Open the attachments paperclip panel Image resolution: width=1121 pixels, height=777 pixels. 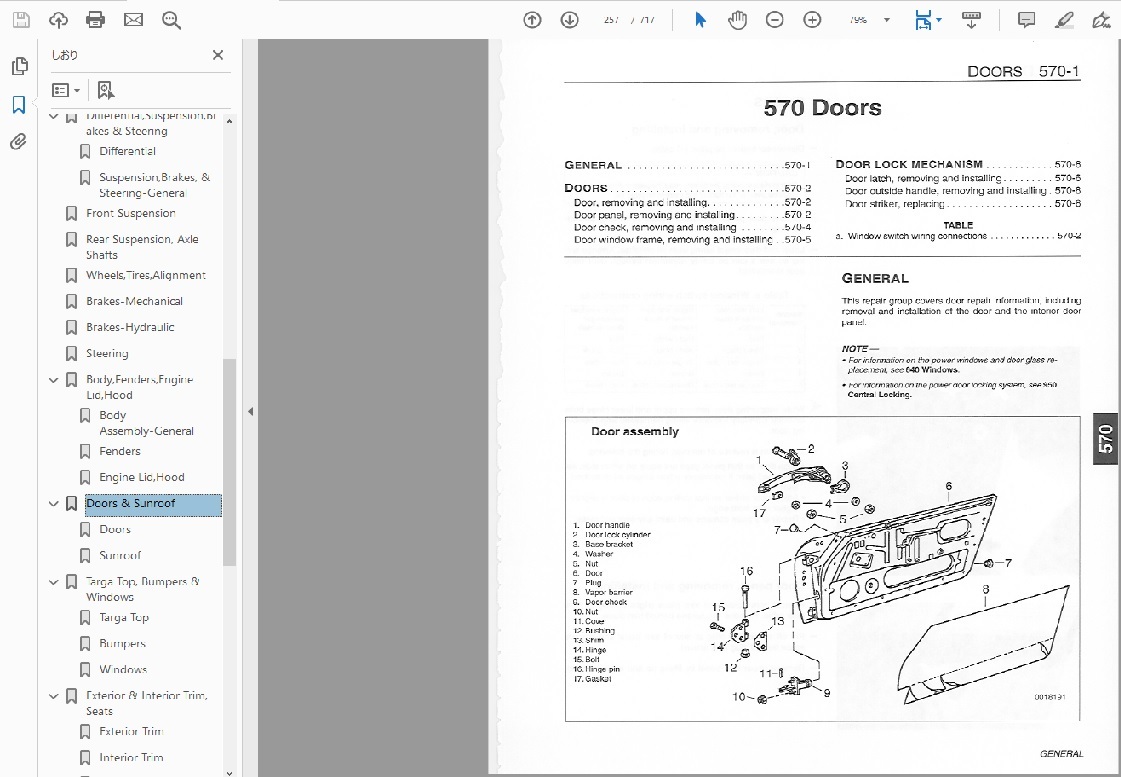pos(19,142)
